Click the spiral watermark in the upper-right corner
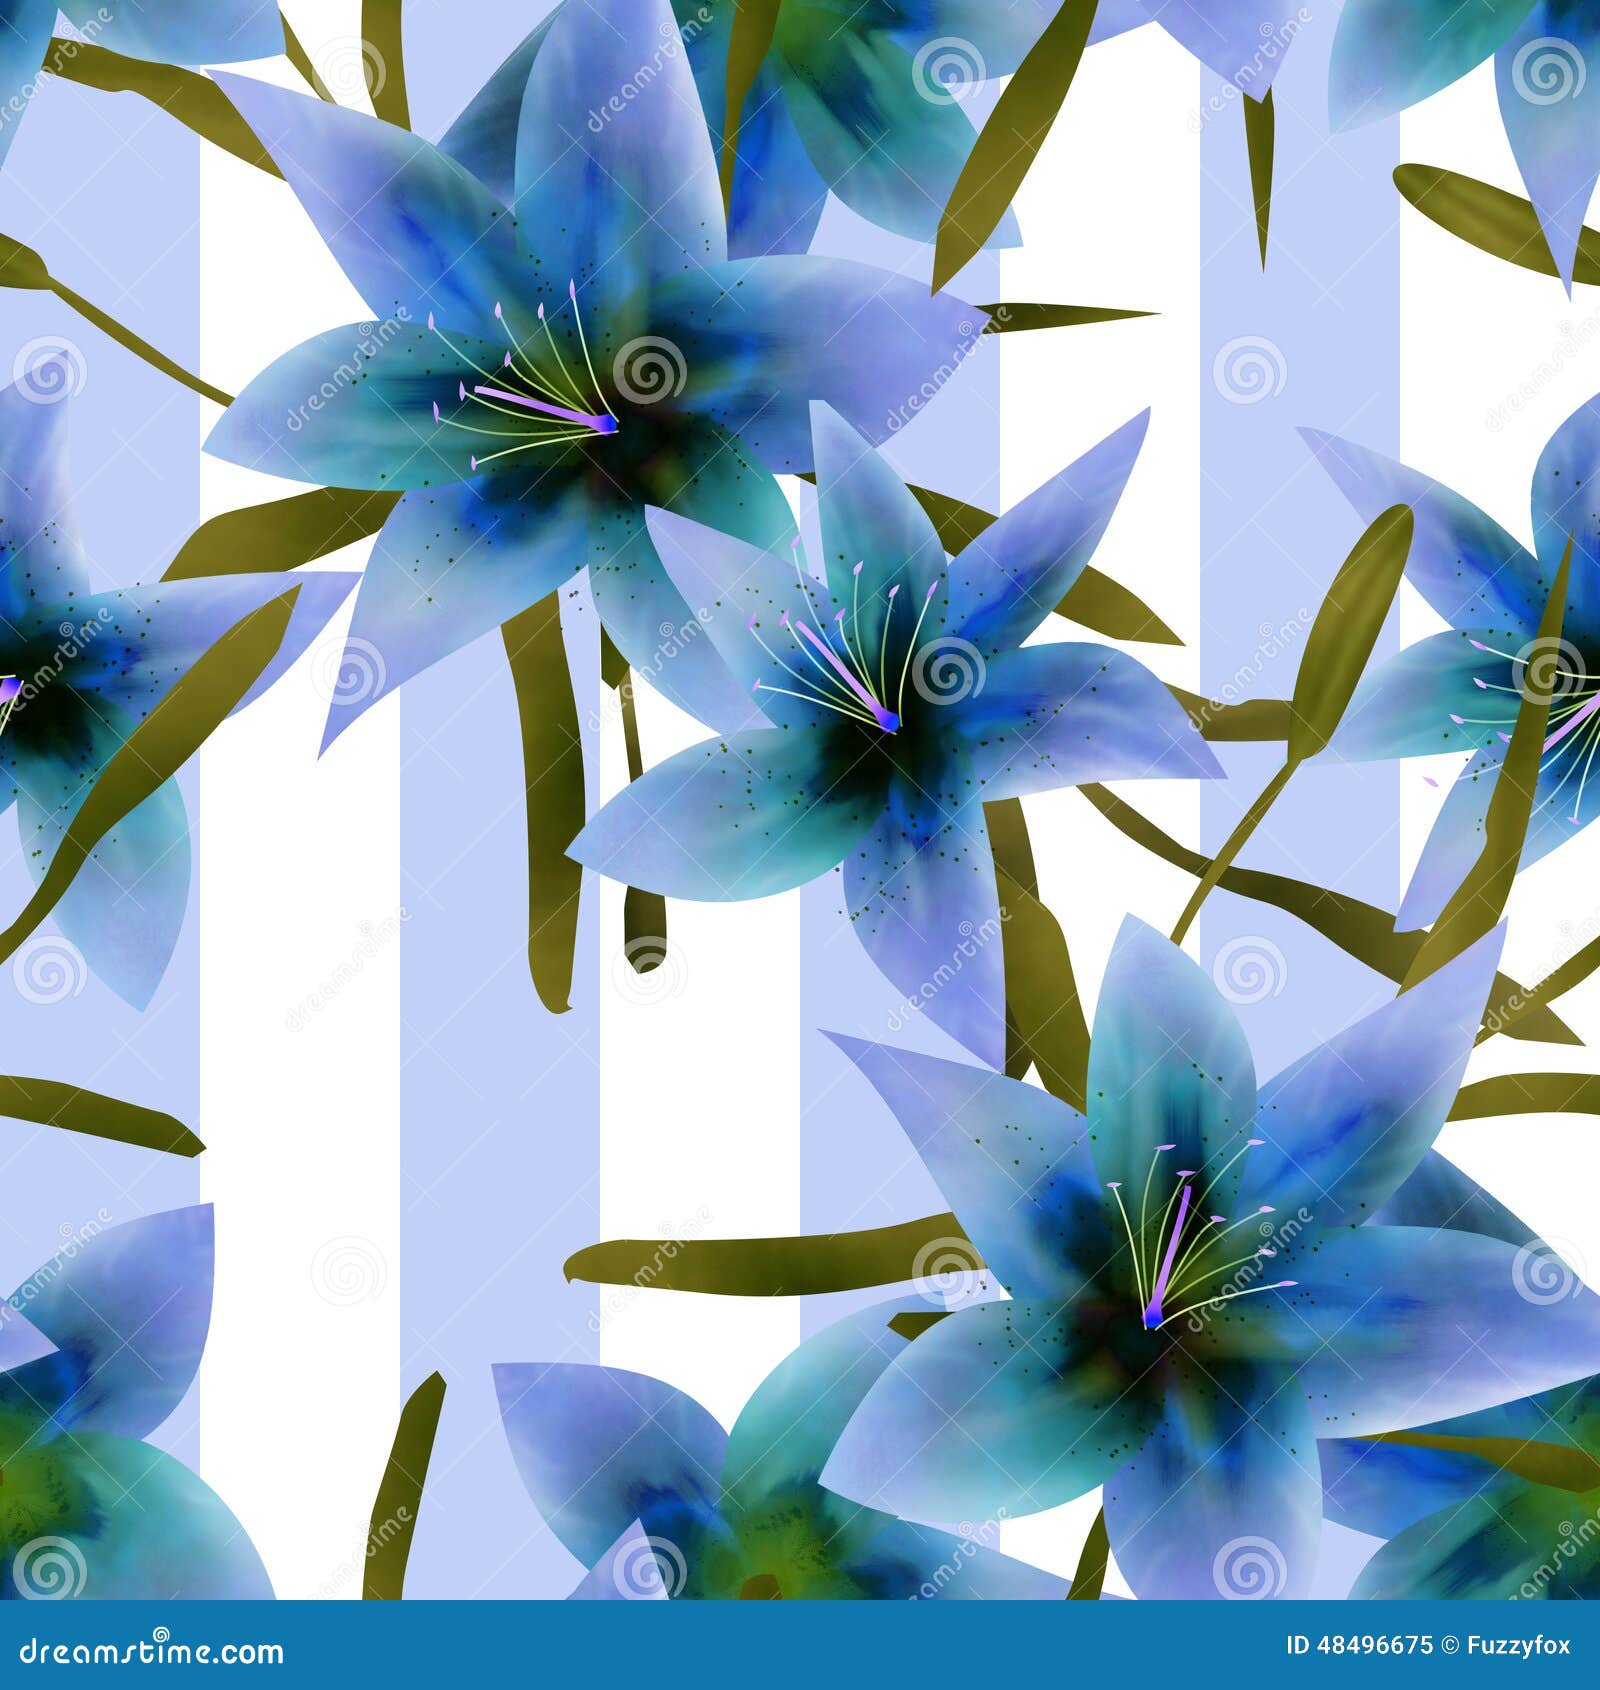This screenshot has height=1690, width=1600. point(1550,72)
